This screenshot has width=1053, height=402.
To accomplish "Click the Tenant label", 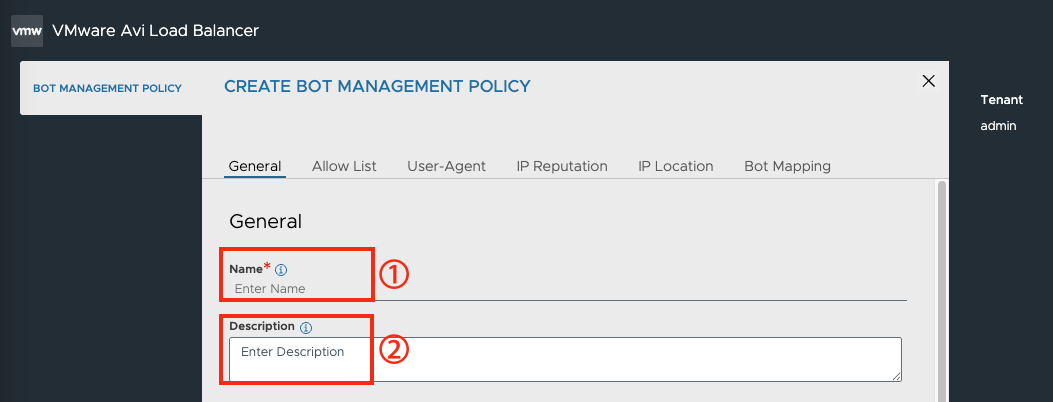I will click(x=1001, y=100).
